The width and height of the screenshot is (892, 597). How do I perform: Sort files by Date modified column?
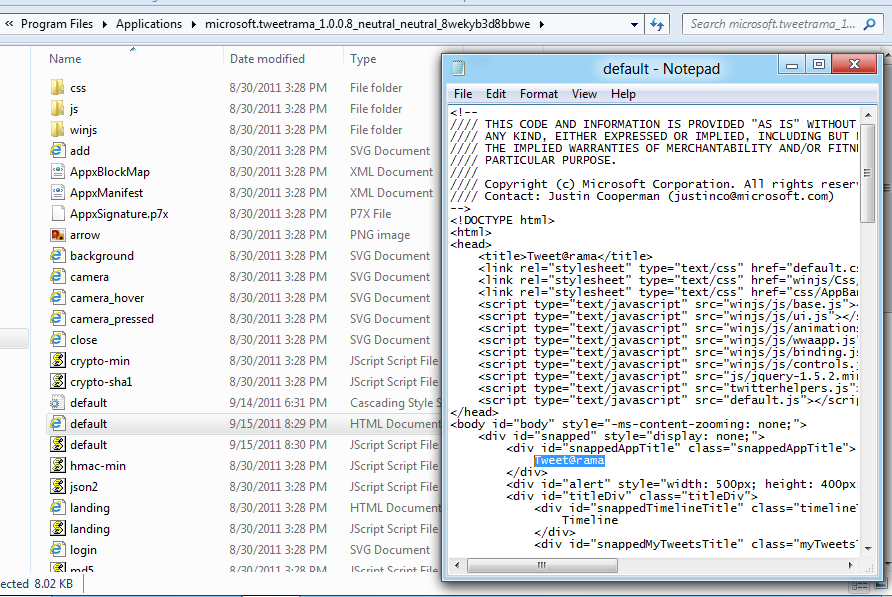[x=283, y=59]
